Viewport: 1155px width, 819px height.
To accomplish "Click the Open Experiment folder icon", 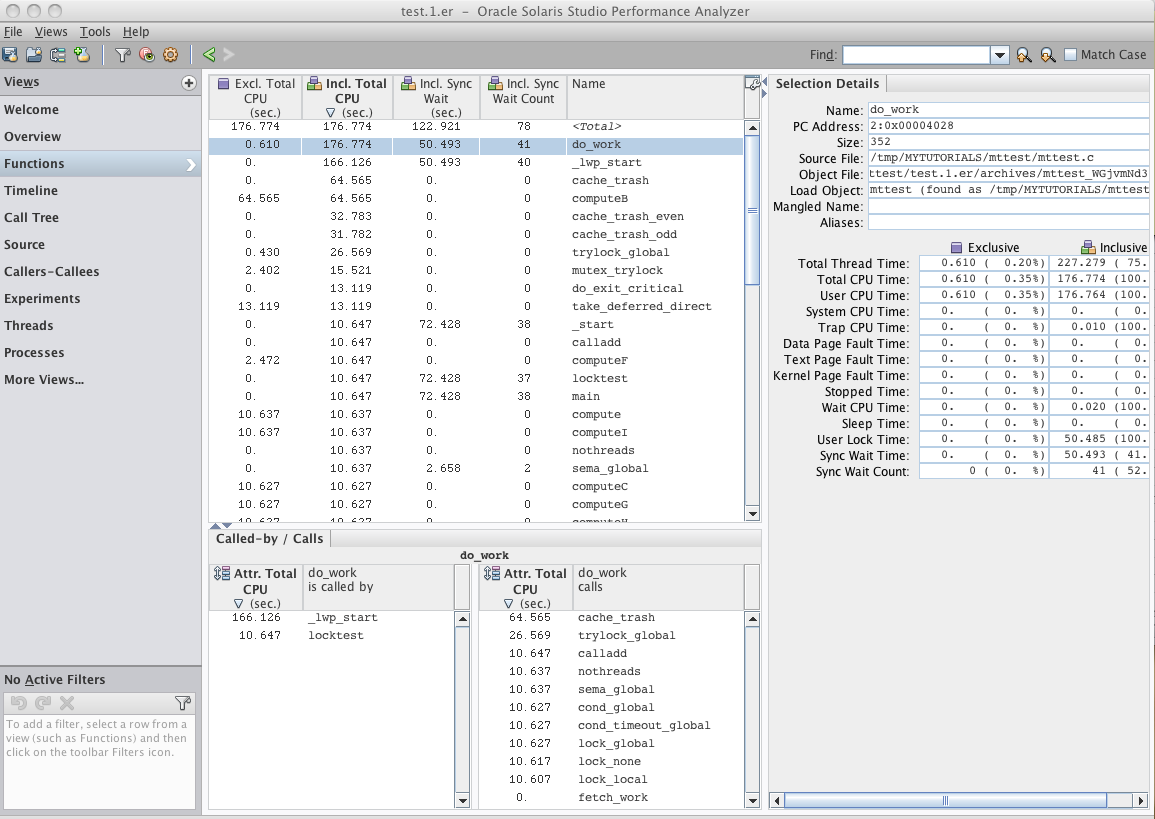I will [34, 55].
